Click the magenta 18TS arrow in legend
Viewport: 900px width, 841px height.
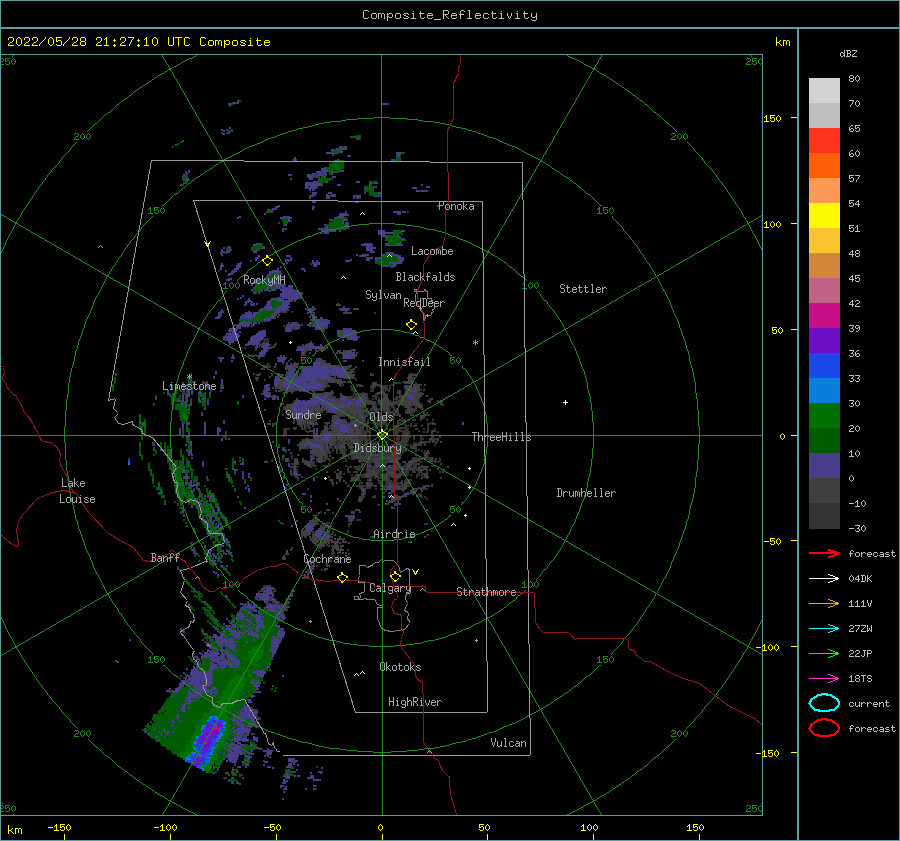[824, 678]
